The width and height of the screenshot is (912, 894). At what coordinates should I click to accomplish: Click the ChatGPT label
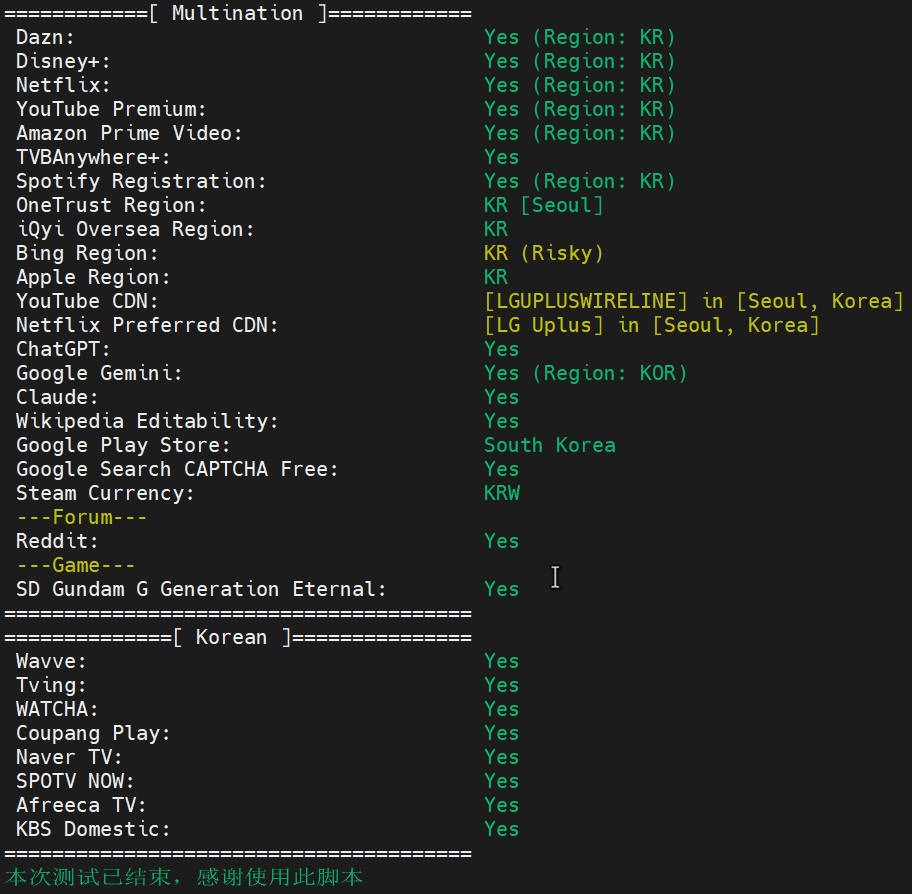pos(63,349)
